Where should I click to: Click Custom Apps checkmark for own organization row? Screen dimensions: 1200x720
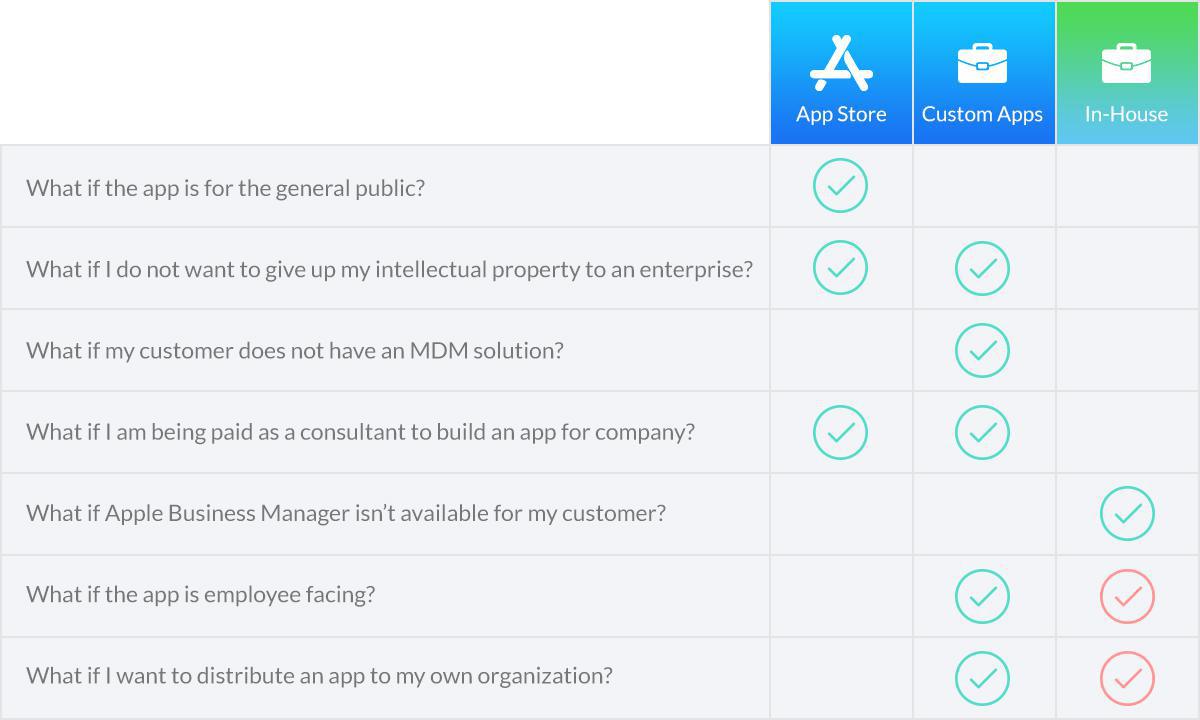coord(982,678)
